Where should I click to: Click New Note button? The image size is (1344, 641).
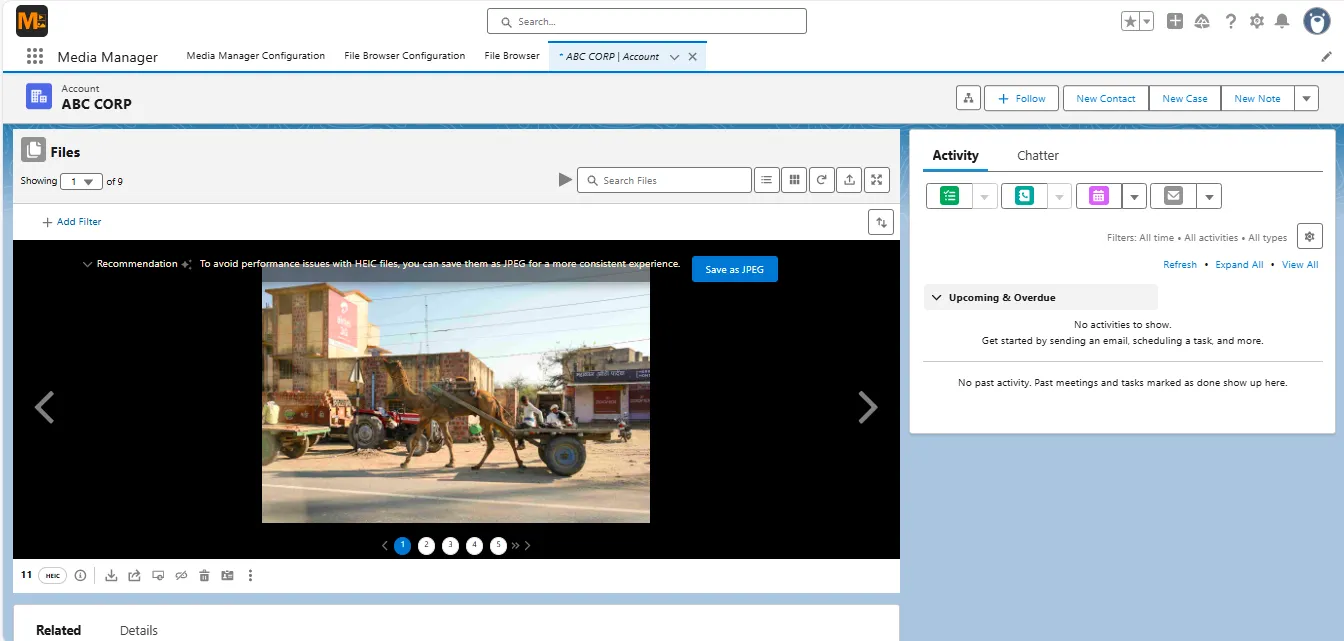pyautogui.click(x=1257, y=98)
